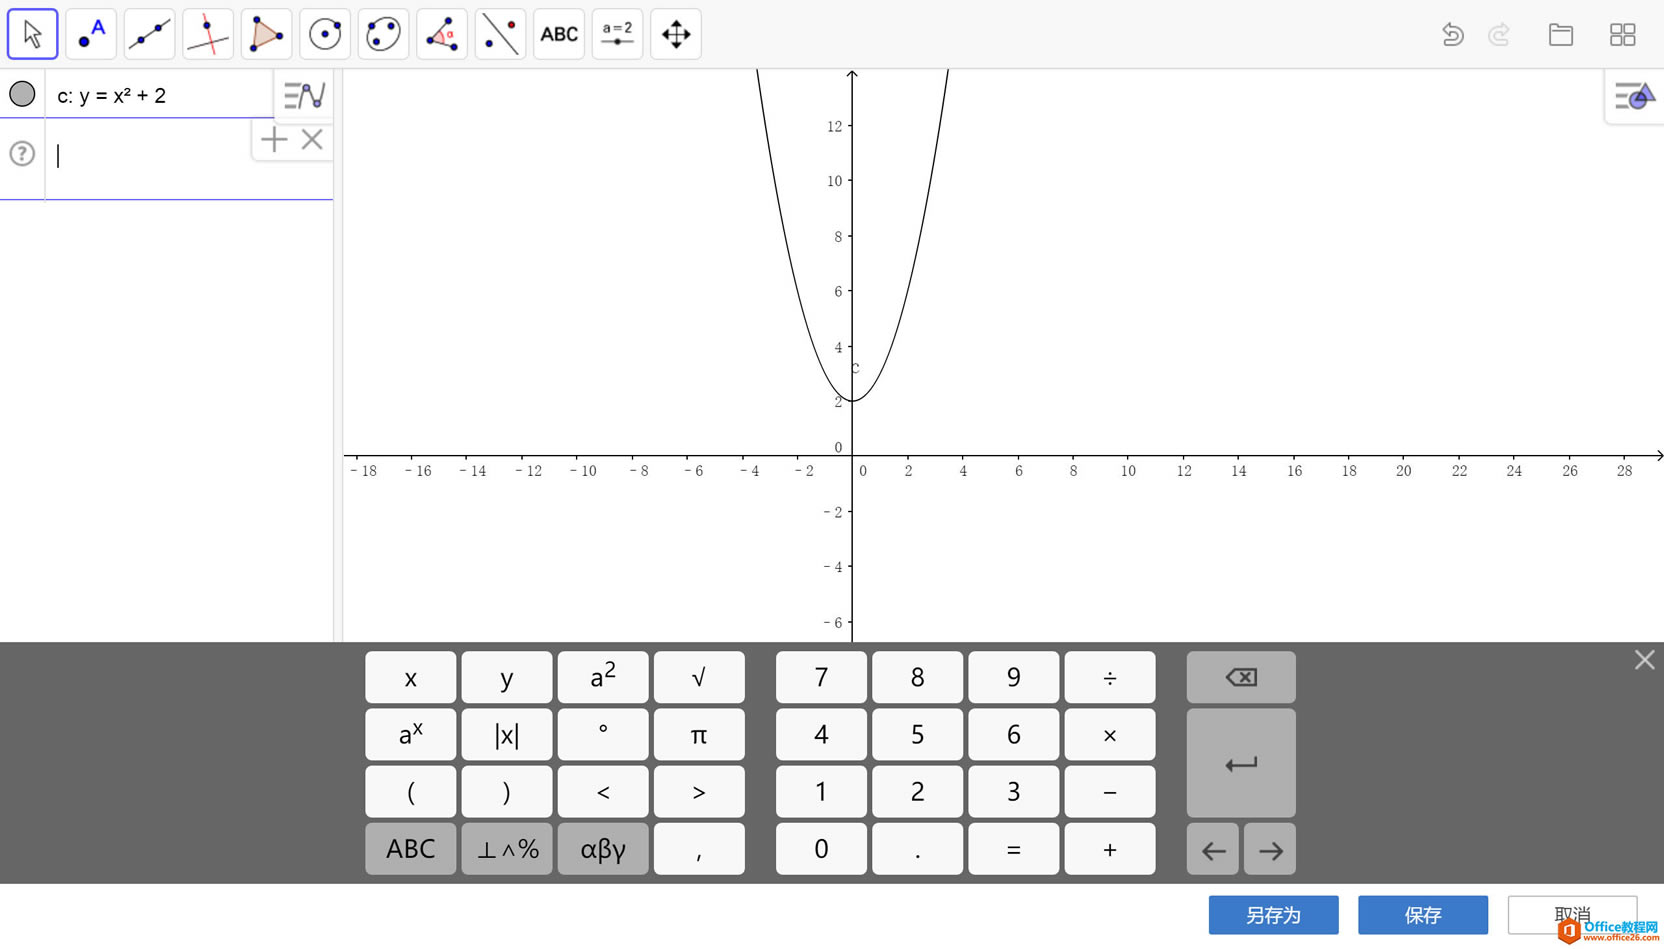Tap the 1 key
The image size is (1664, 949).
pyautogui.click(x=821, y=792)
